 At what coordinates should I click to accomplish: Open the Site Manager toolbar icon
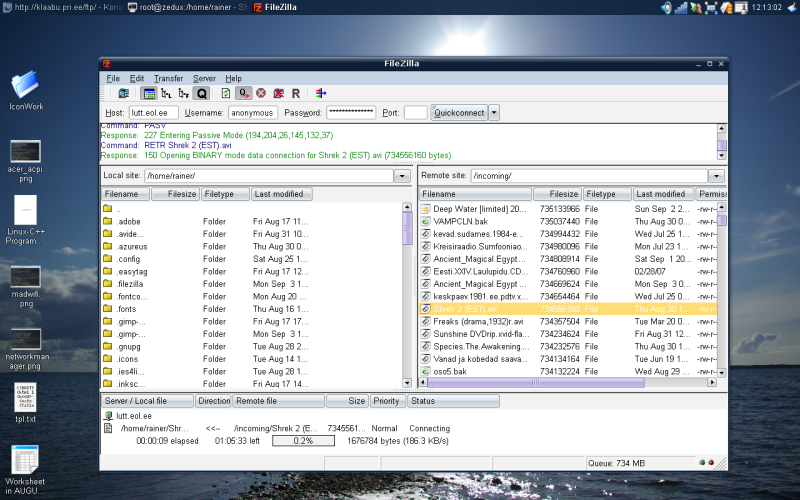pos(123,93)
